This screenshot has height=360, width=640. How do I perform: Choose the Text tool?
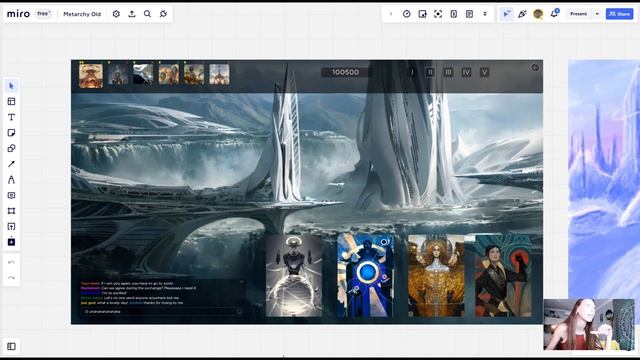click(x=11, y=117)
